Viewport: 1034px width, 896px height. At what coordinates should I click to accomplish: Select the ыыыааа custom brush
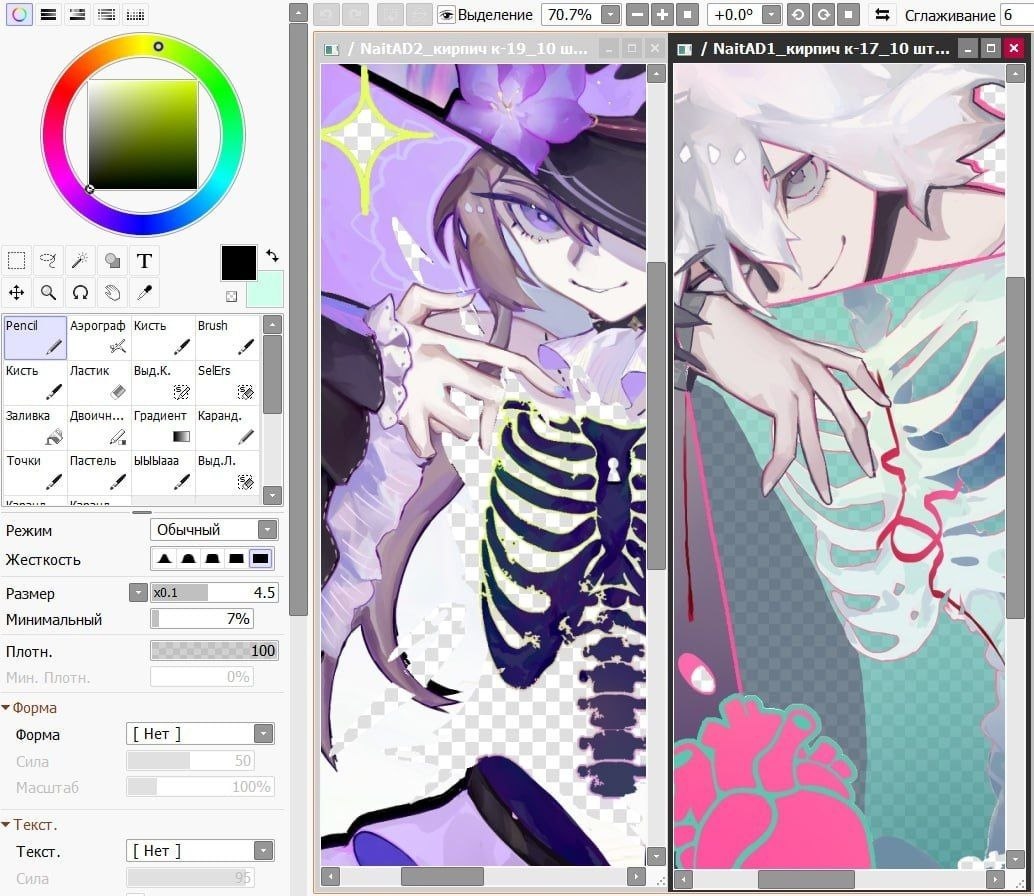(x=162, y=473)
